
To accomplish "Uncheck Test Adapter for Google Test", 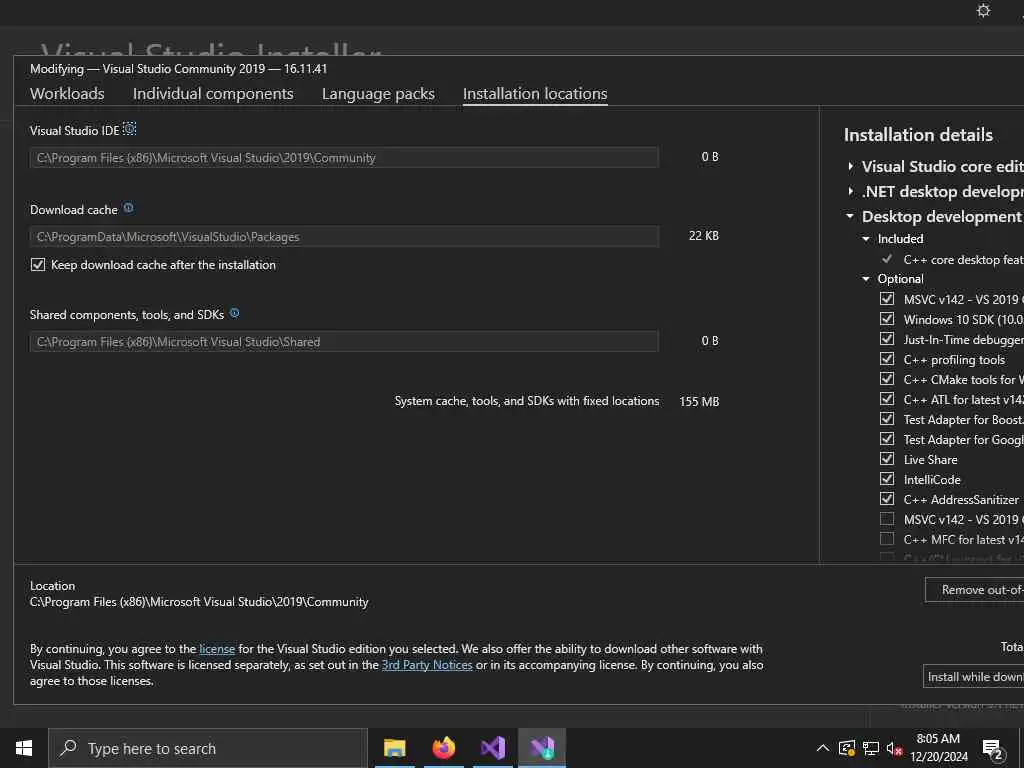I will coord(886,439).
